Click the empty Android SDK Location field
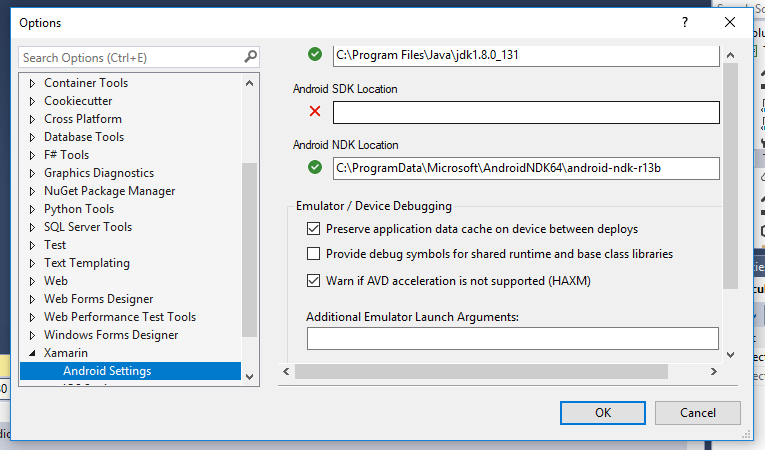The height and width of the screenshot is (450, 765). (526, 112)
